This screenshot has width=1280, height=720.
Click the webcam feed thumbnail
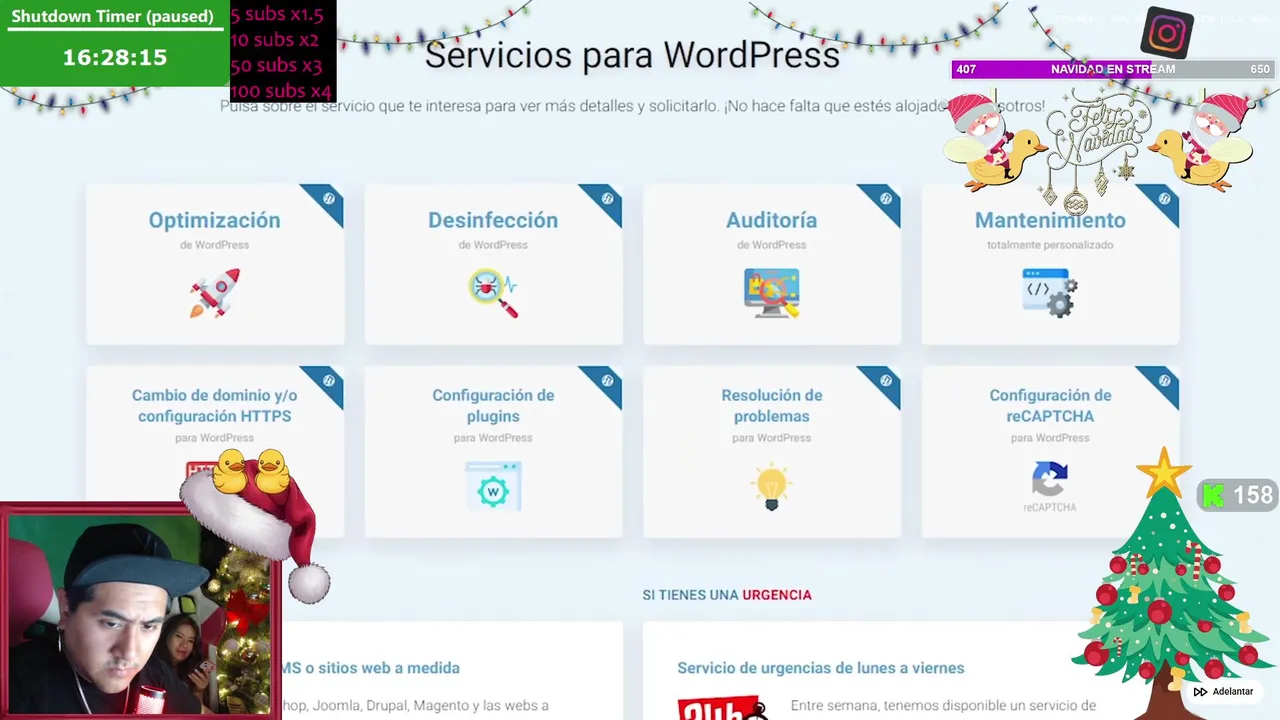(140, 611)
